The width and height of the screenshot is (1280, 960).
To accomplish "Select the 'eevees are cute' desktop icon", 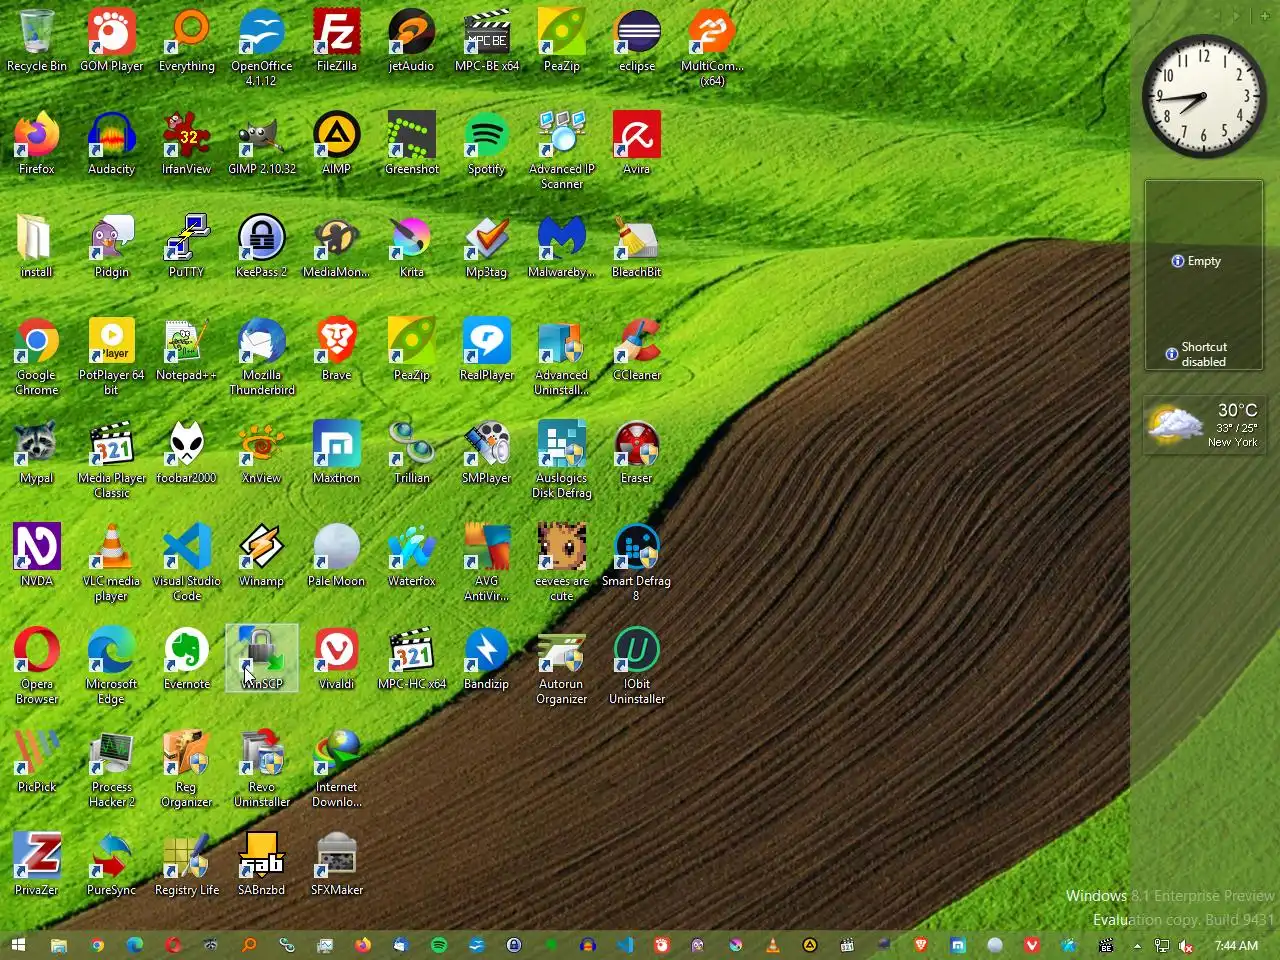I will (x=562, y=563).
